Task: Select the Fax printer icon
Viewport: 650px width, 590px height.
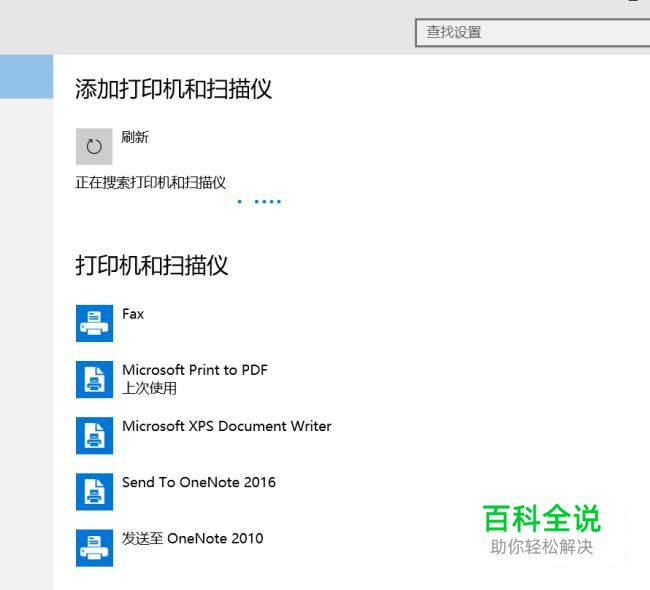Action: [95, 323]
